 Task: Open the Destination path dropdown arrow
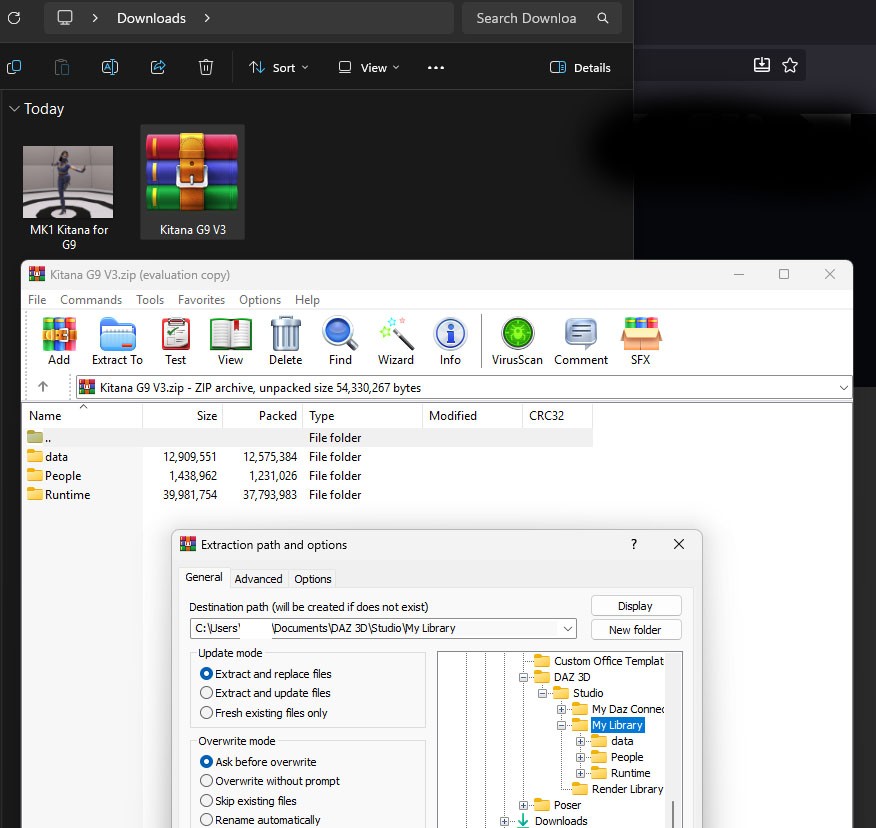pos(568,629)
